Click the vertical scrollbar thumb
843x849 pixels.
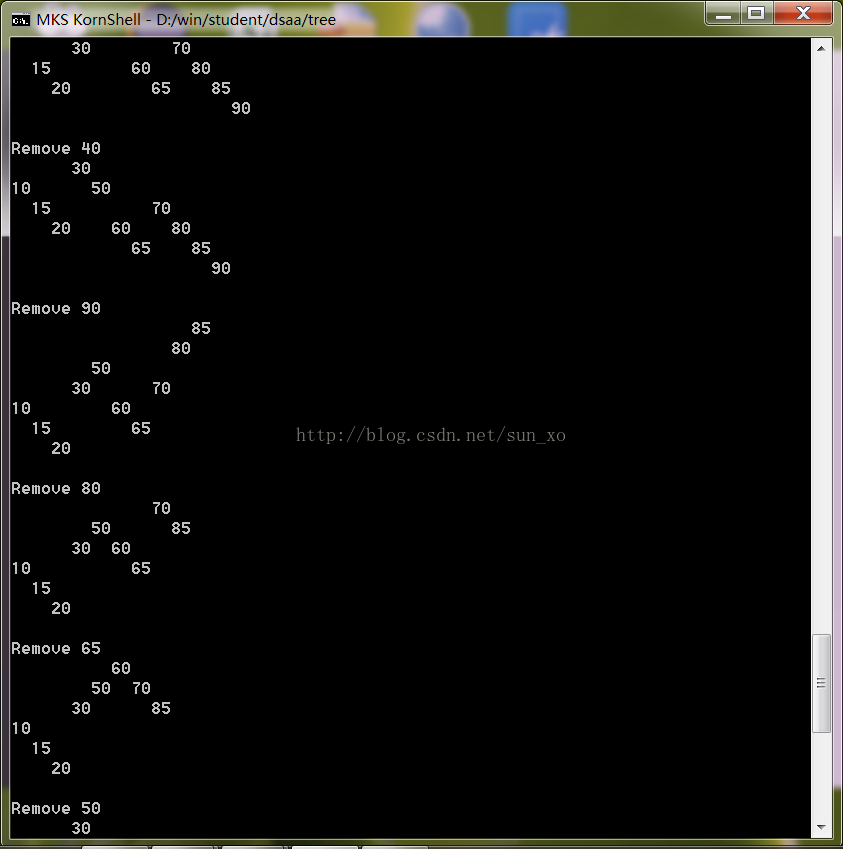(x=821, y=683)
